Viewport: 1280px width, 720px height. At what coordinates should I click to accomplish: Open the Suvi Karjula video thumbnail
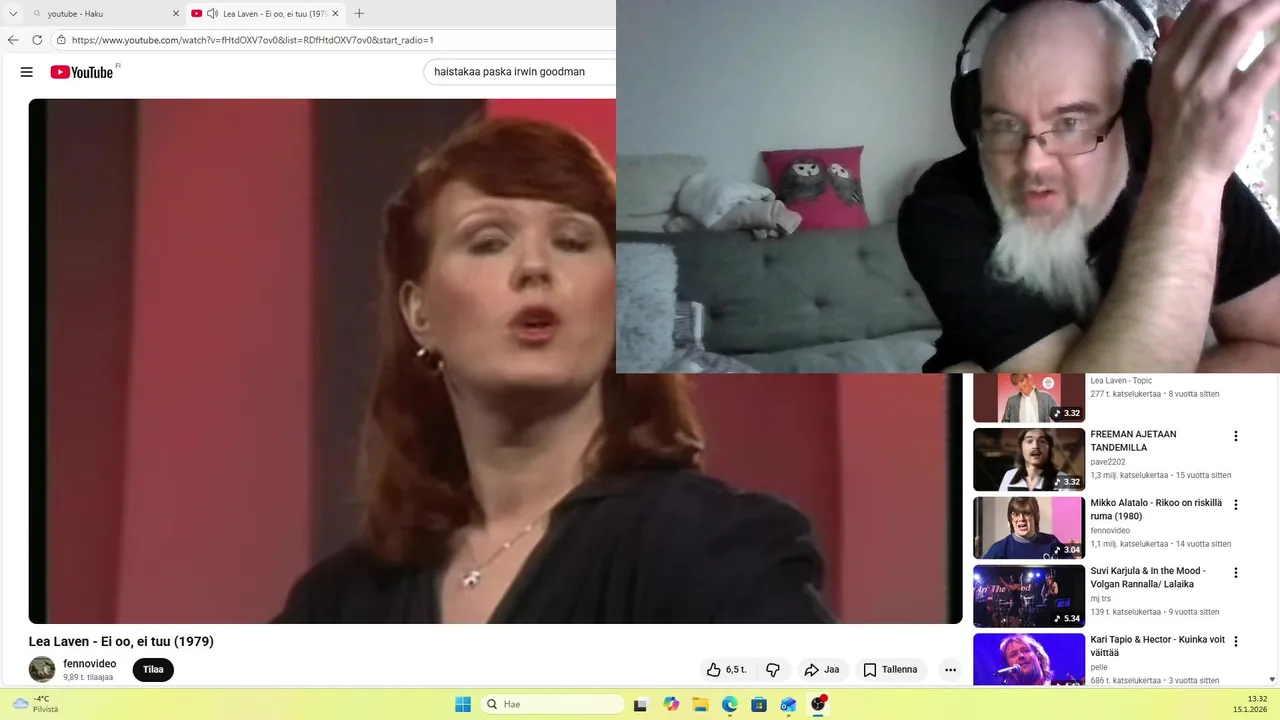pos(1029,596)
